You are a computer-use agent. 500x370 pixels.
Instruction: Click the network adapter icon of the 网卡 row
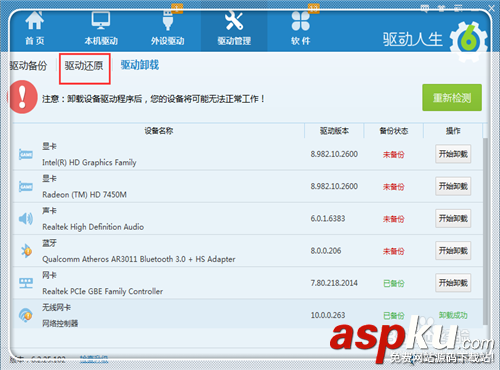[x=26, y=283]
